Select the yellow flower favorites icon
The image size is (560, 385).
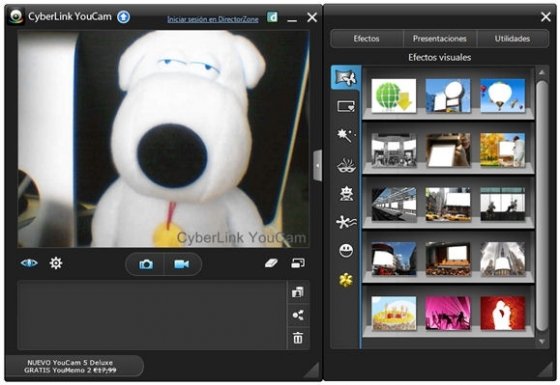(346, 280)
